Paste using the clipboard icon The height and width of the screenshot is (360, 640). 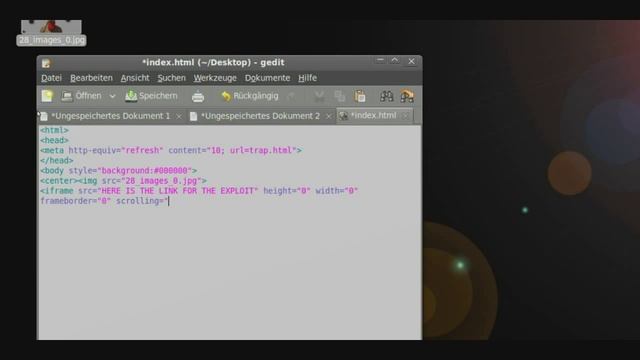[360, 96]
